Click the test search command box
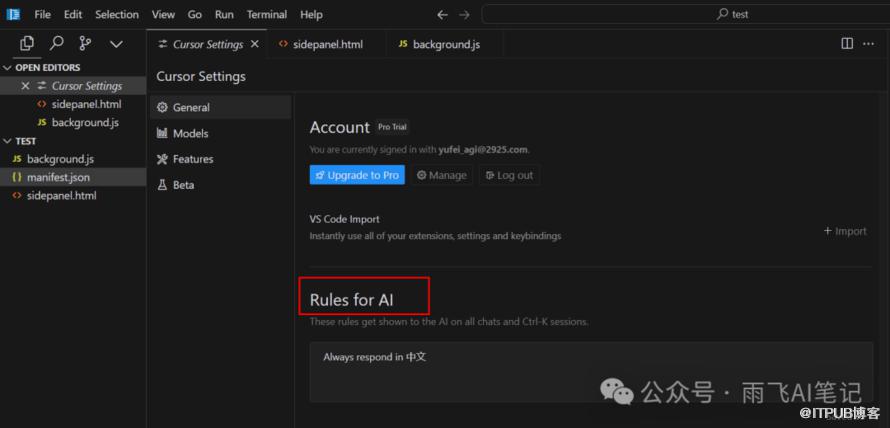The image size is (890, 428). [x=686, y=14]
